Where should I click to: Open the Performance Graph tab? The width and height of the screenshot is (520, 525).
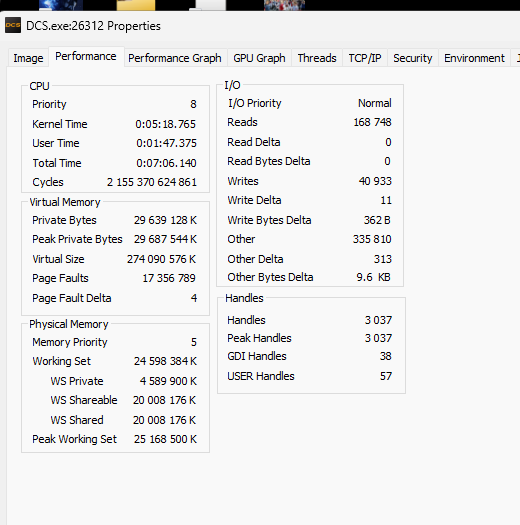click(x=175, y=58)
